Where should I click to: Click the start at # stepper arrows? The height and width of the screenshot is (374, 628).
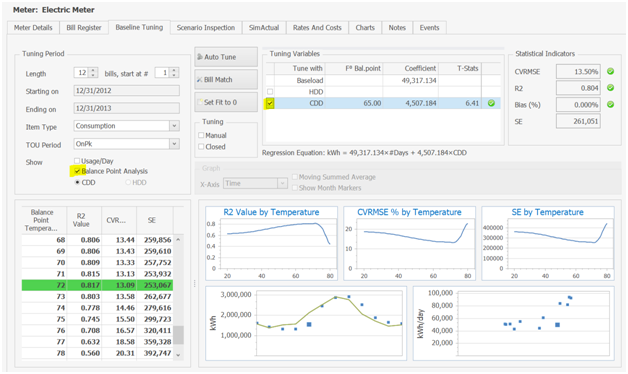[174, 72]
